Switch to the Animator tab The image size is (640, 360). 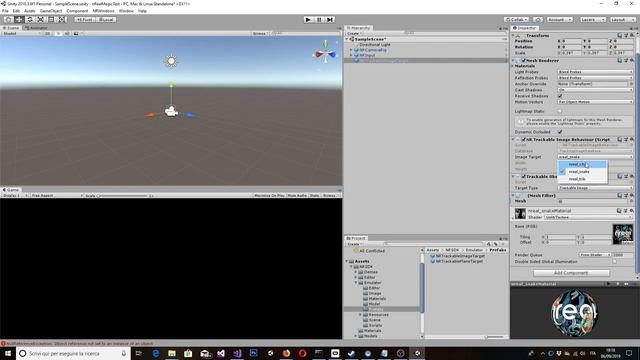click(37, 28)
